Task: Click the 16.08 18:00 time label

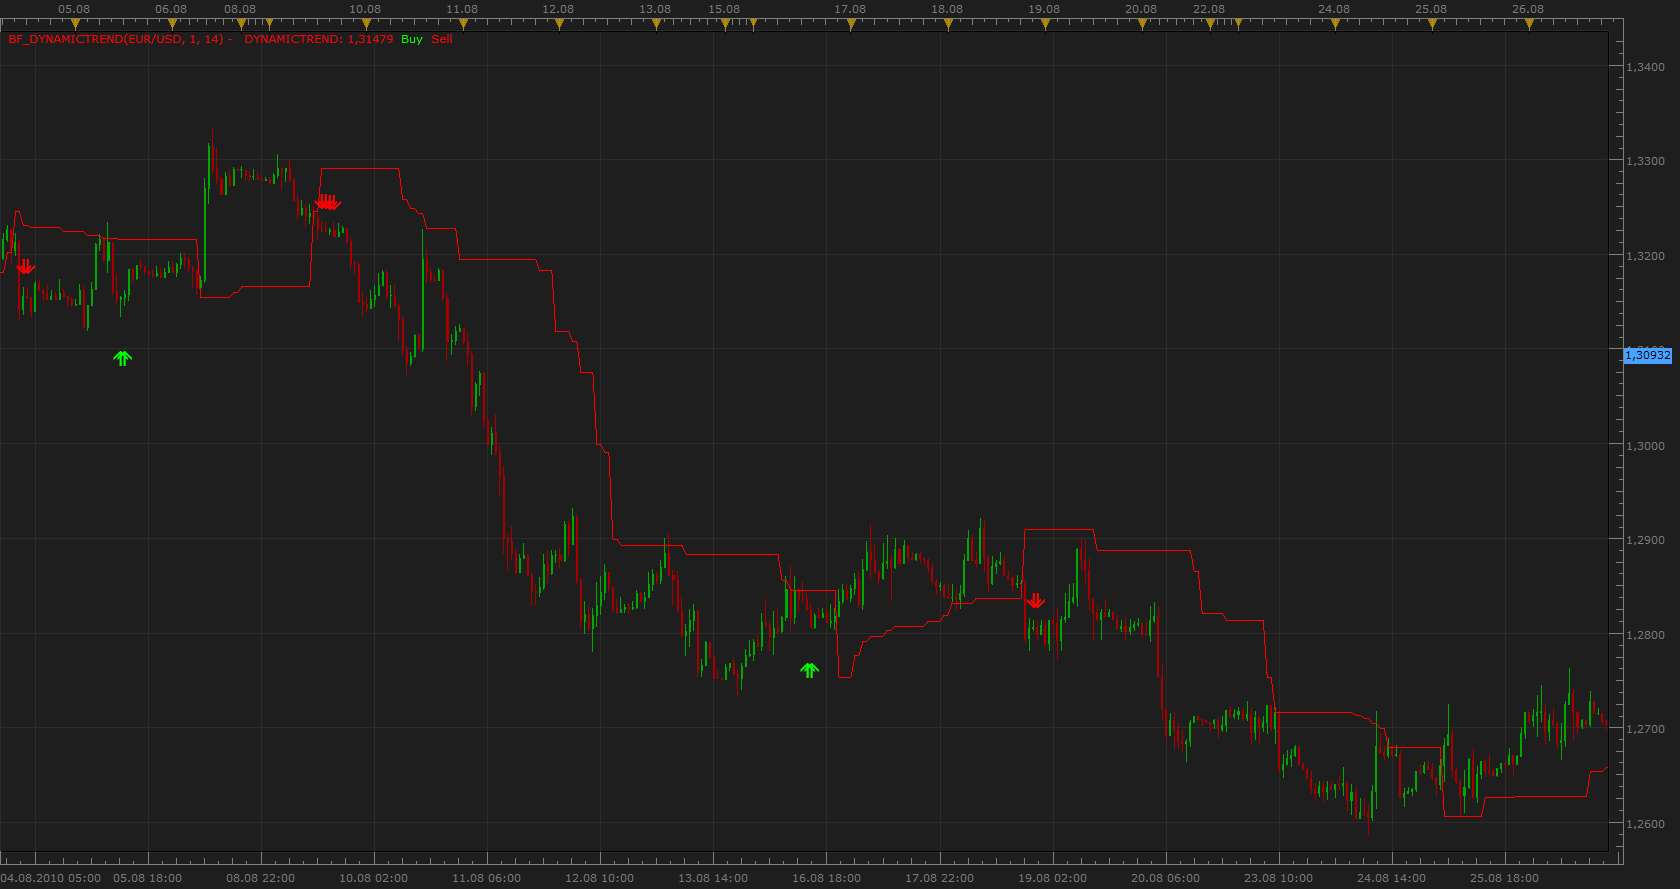Action: point(827,878)
